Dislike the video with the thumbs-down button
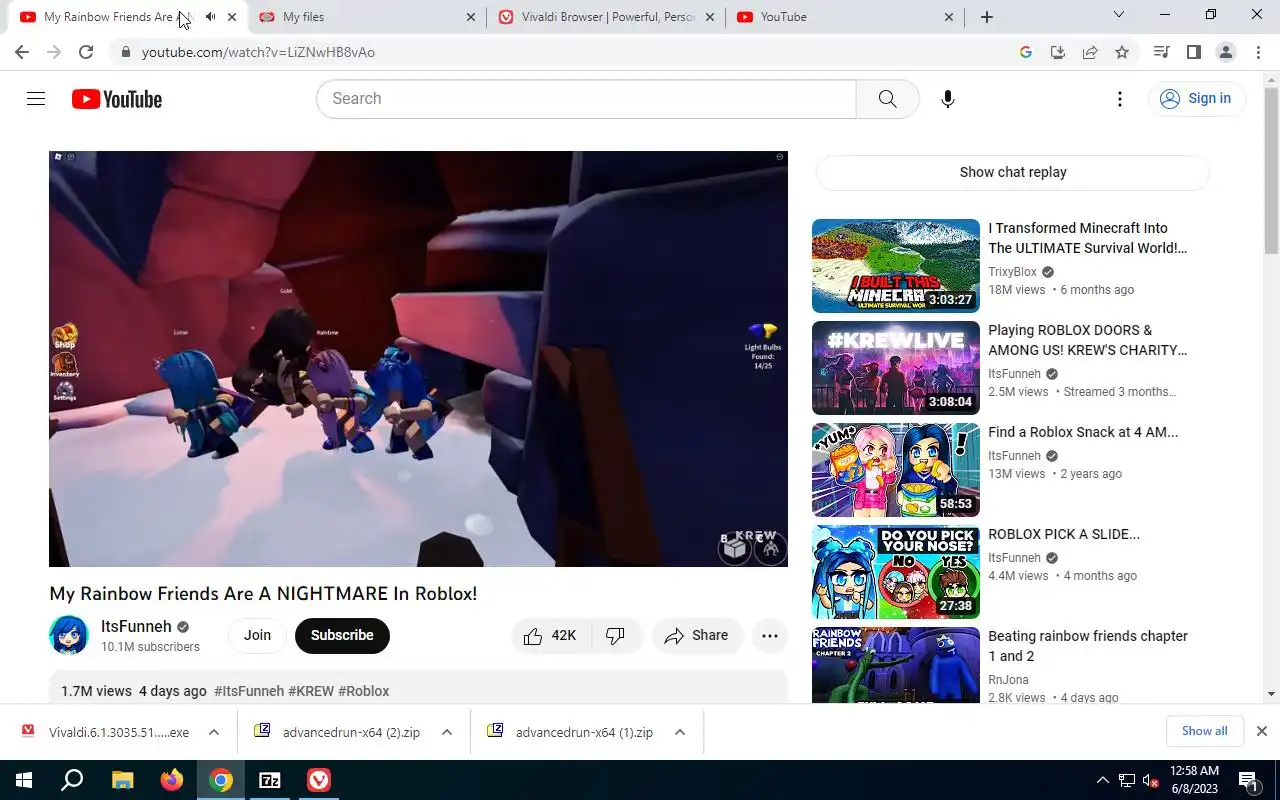The width and height of the screenshot is (1280, 800). pos(616,636)
